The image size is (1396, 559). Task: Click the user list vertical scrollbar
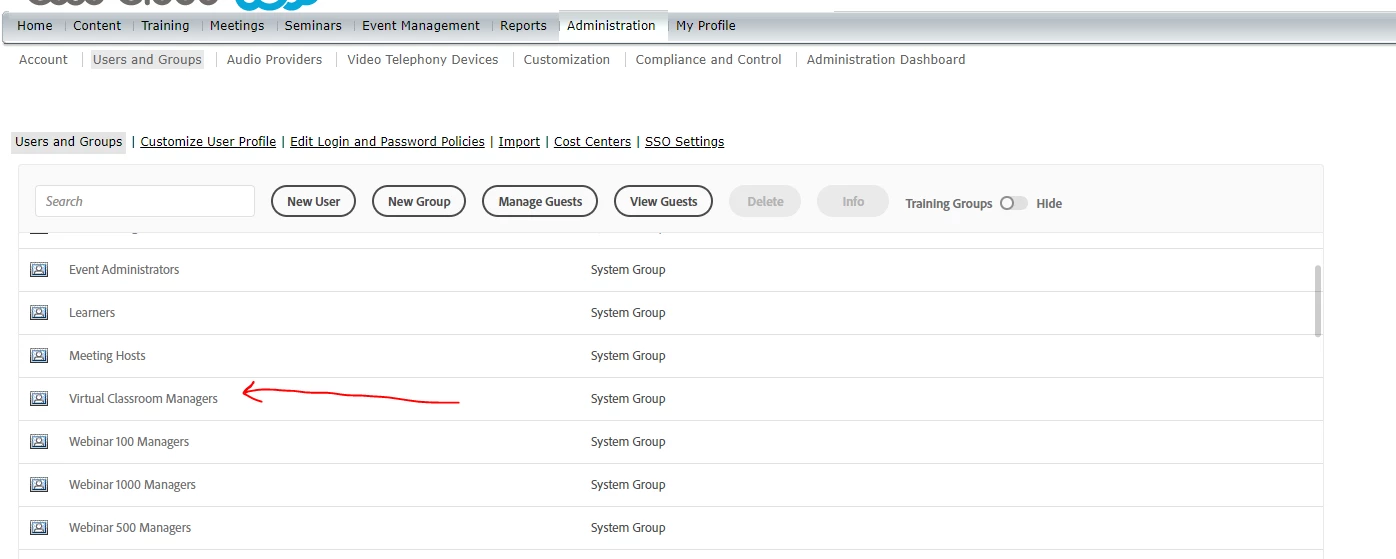[1318, 300]
